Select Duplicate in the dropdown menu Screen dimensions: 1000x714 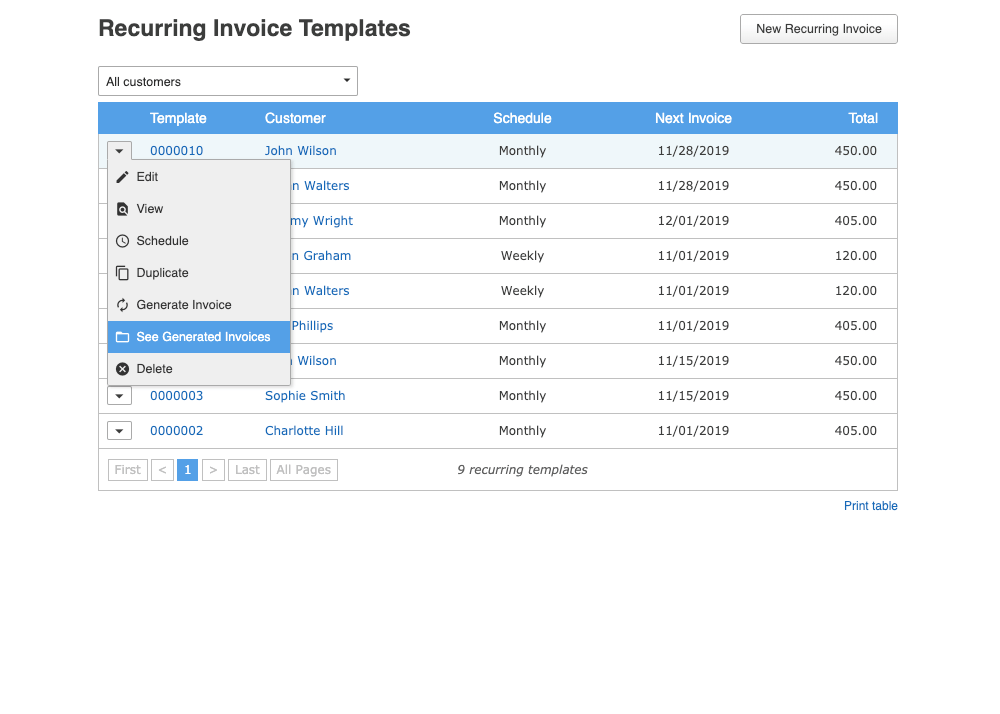coord(199,273)
